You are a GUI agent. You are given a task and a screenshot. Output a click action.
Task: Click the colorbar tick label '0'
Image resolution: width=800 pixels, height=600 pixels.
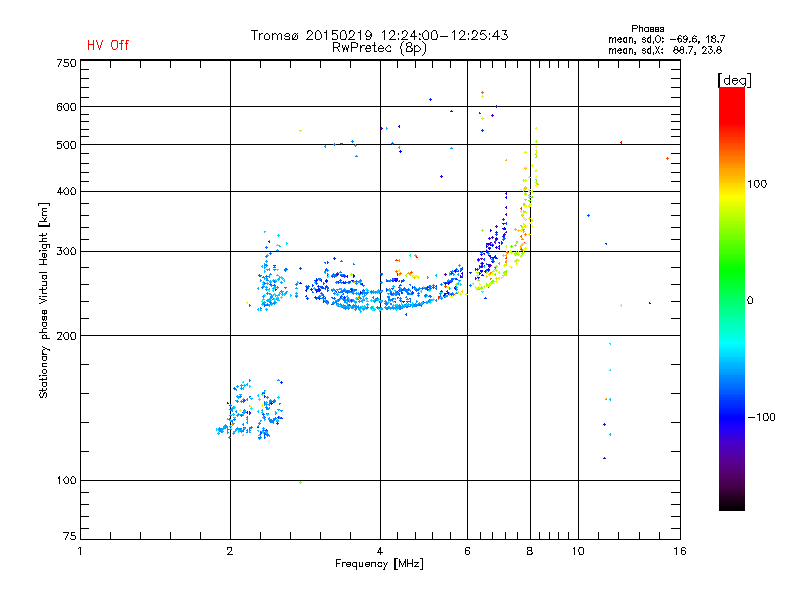coord(750,301)
